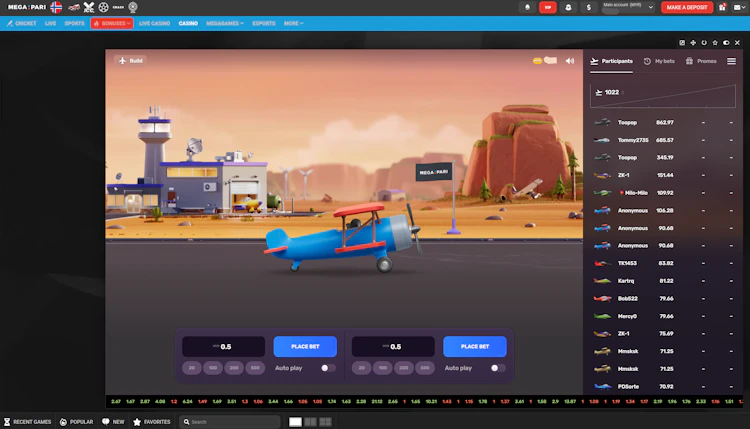Click the first bet amount field
The height and width of the screenshot is (429, 750).
click(x=223, y=346)
